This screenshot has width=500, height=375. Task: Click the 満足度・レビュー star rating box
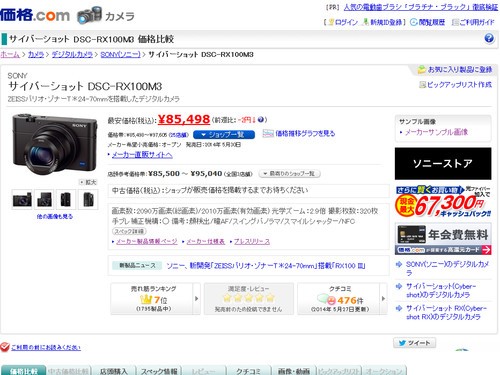[249, 299]
